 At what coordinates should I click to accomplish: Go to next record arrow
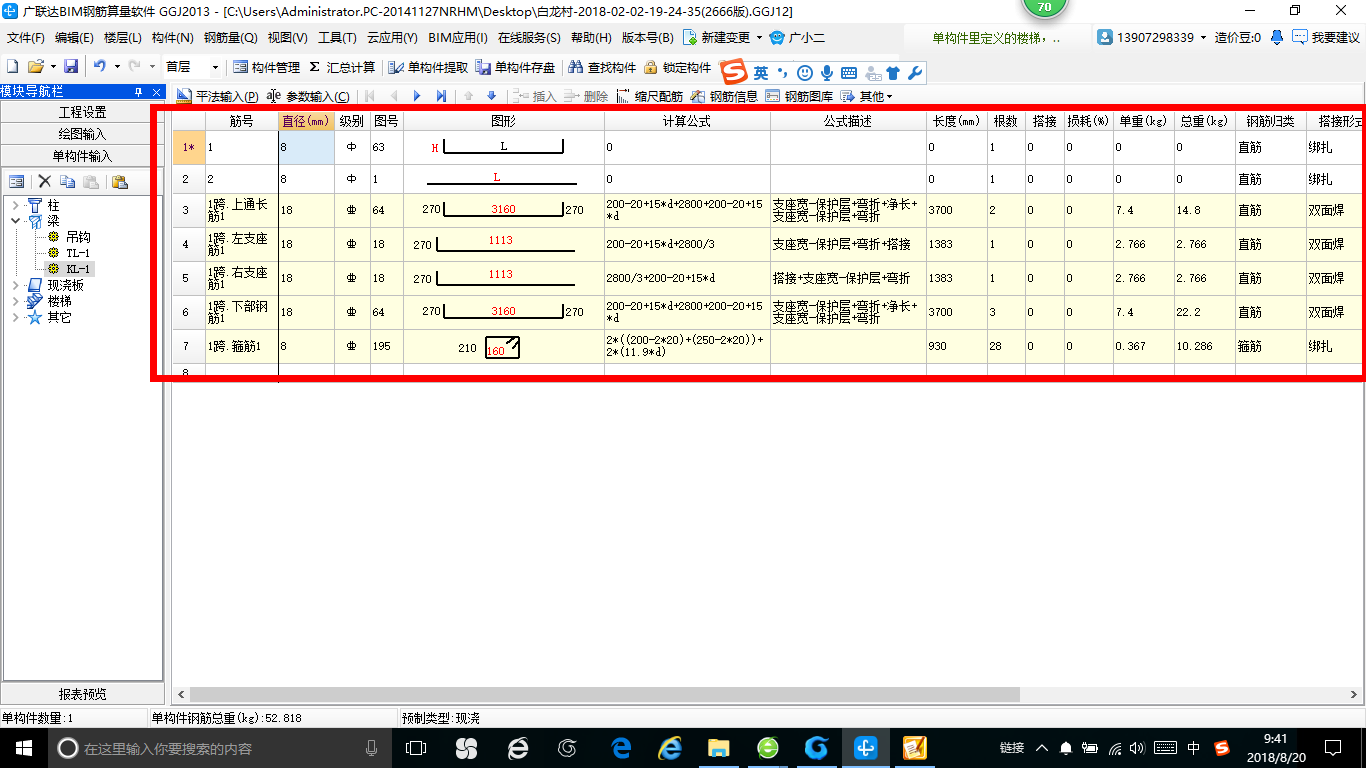pyautogui.click(x=417, y=96)
